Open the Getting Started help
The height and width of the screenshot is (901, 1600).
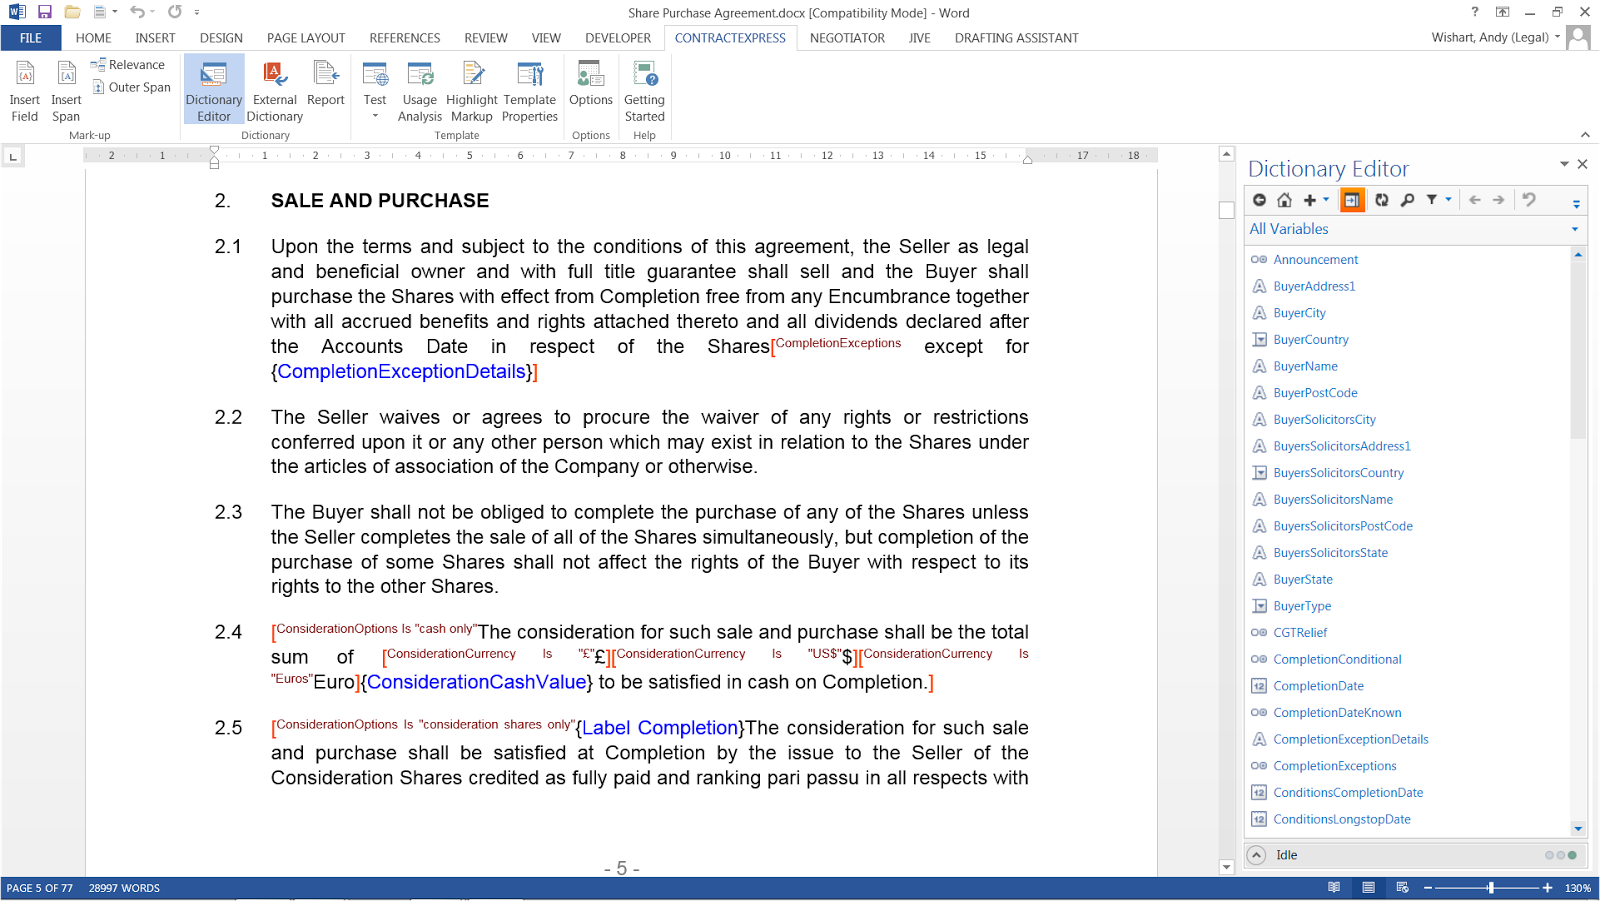click(645, 91)
